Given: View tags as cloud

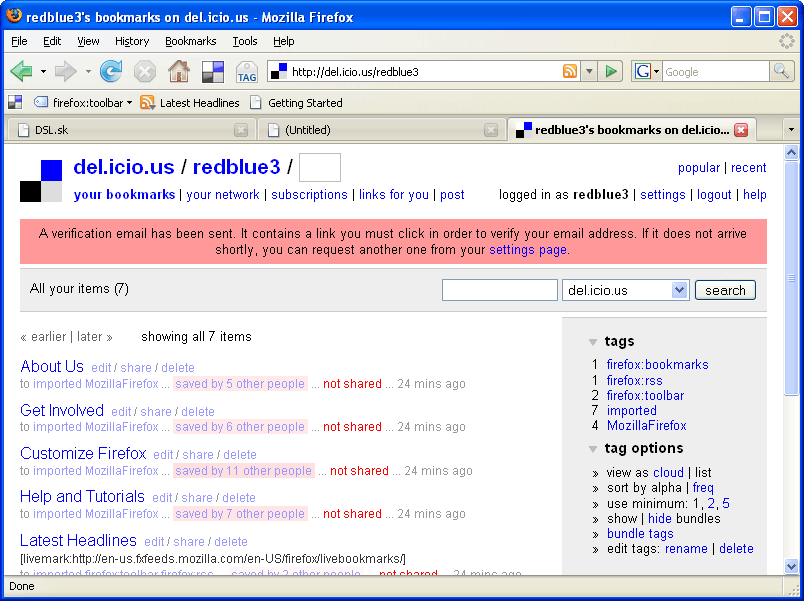Looking at the screenshot, I should pos(668,472).
